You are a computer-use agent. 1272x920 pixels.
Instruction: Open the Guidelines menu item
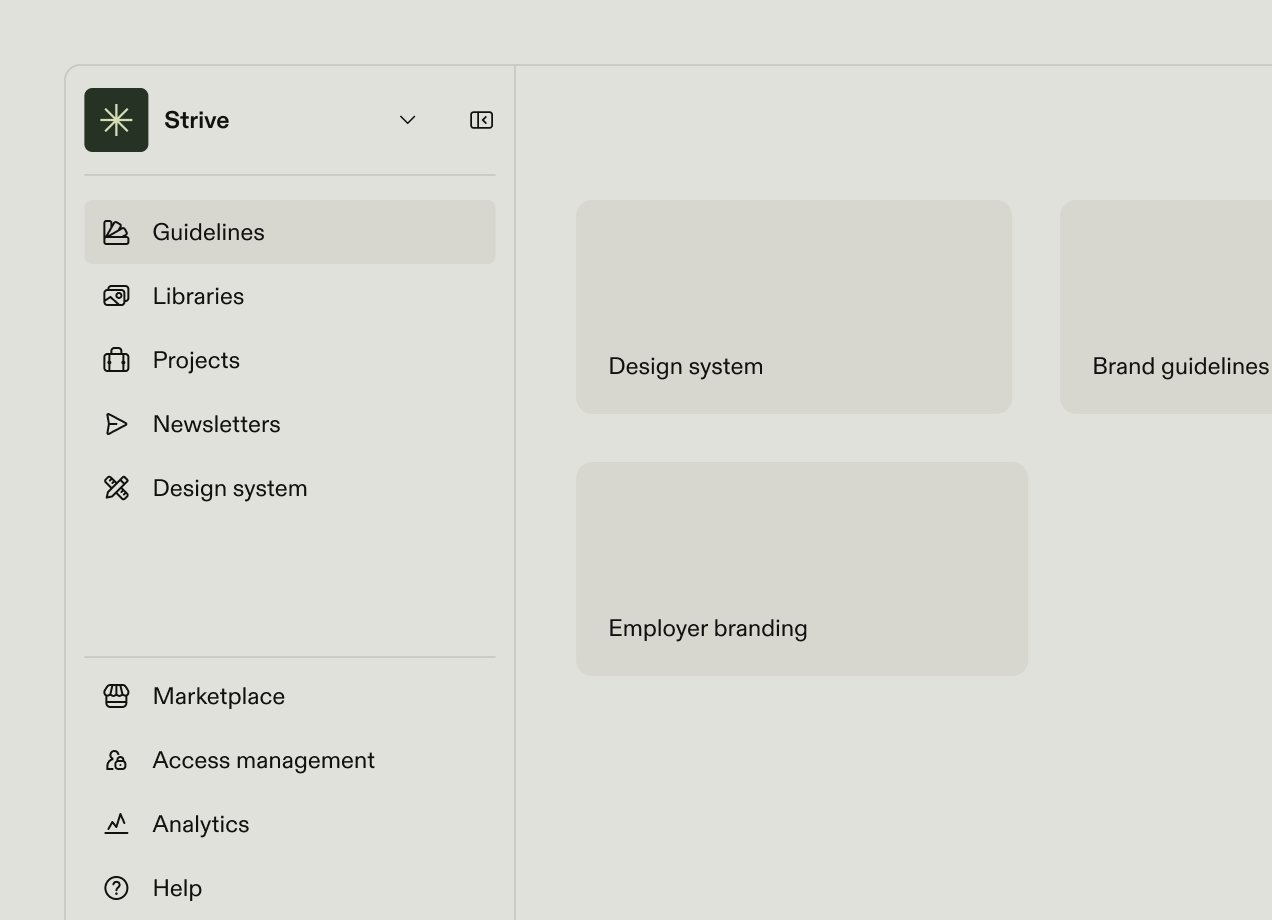tap(208, 232)
